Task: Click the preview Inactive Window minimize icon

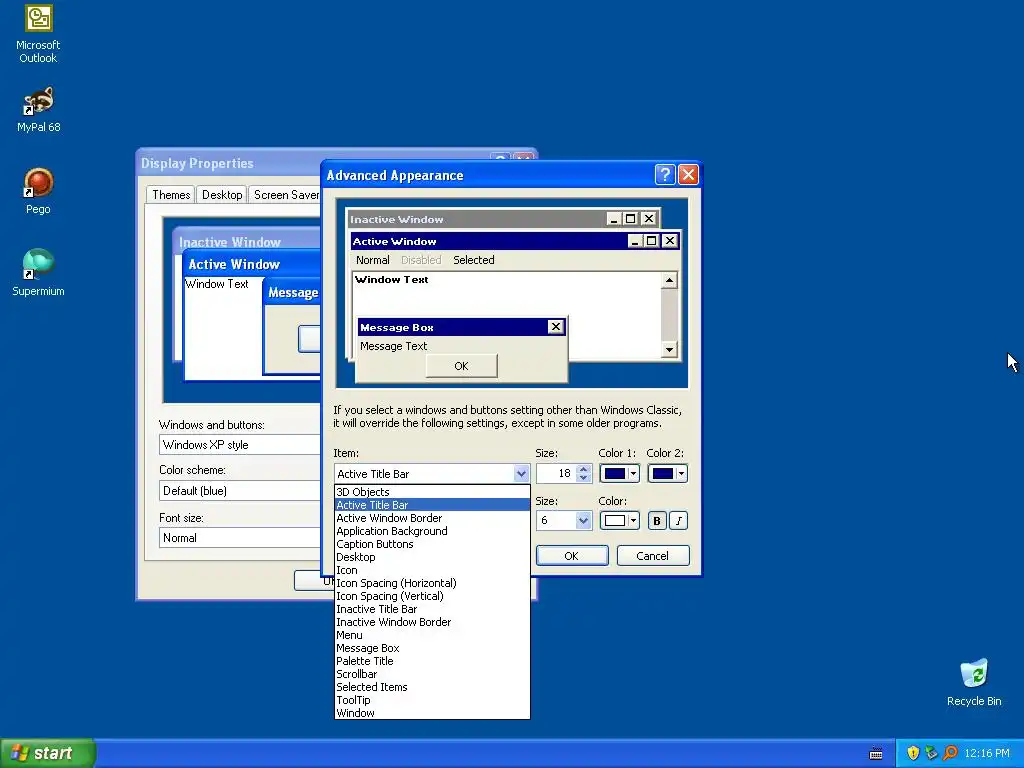Action: pos(613,219)
